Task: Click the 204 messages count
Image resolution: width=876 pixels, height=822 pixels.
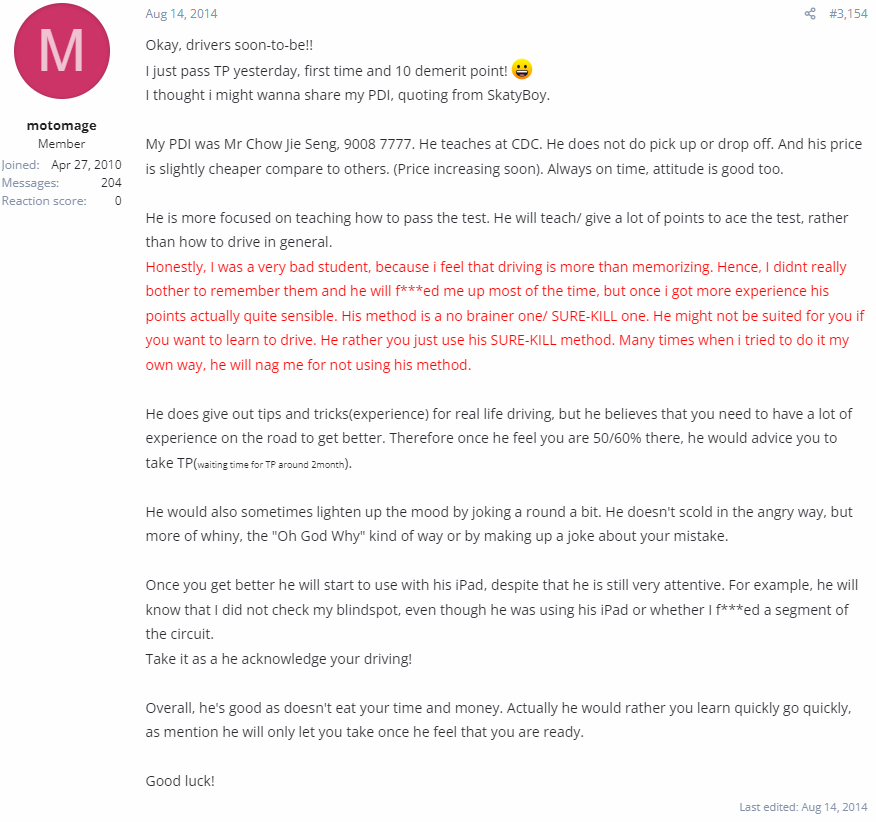Action: point(111,183)
